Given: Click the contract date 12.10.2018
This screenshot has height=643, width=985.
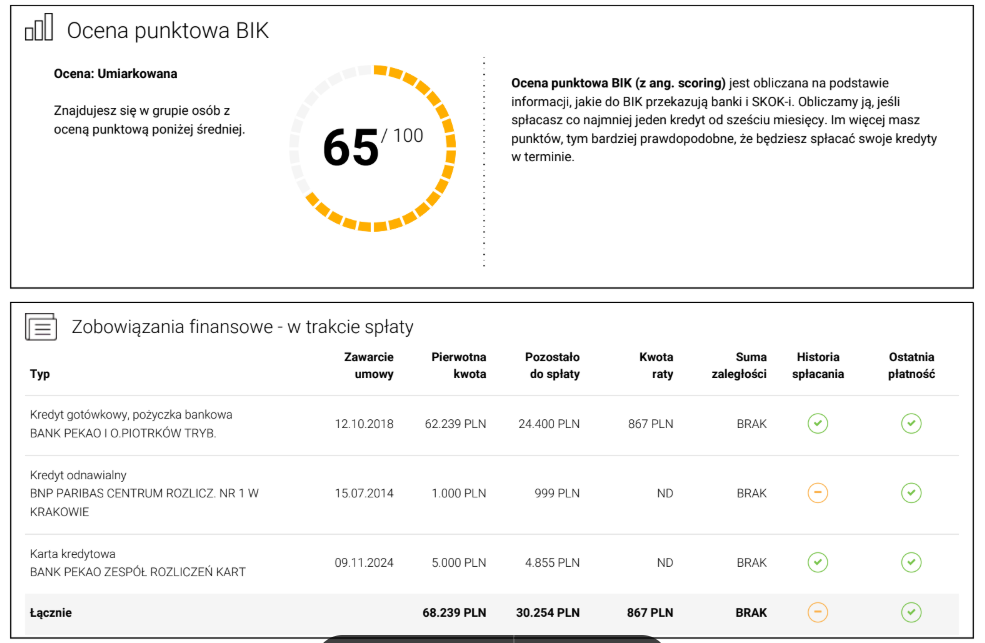Looking at the screenshot, I should [x=364, y=424].
